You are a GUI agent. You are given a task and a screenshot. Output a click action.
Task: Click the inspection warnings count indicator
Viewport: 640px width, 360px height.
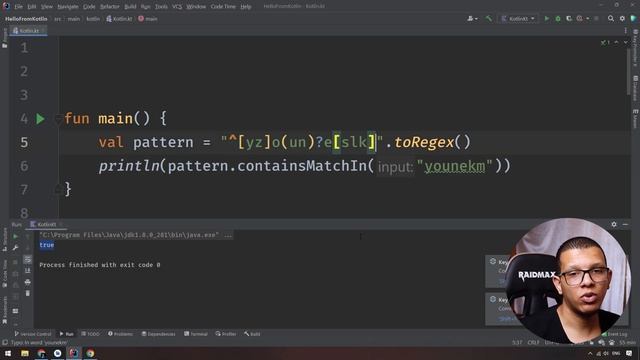[x=605, y=42]
